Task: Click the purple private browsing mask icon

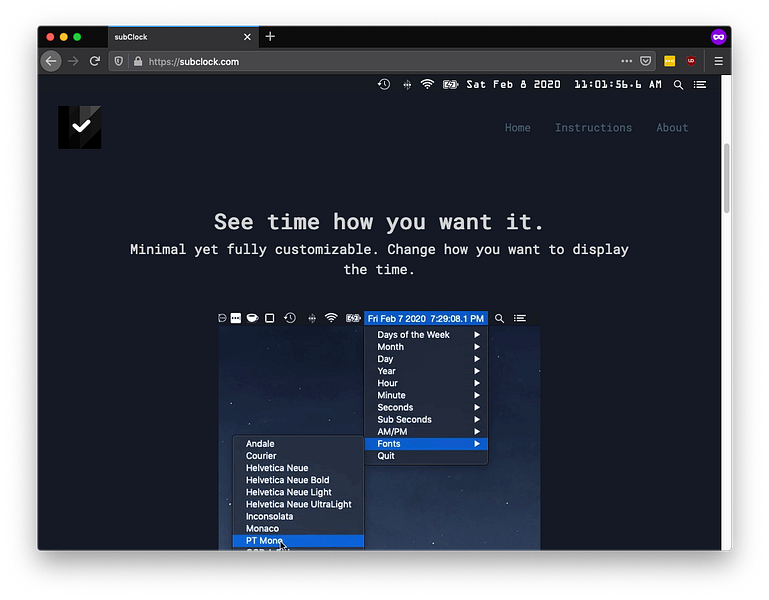Action: click(718, 37)
